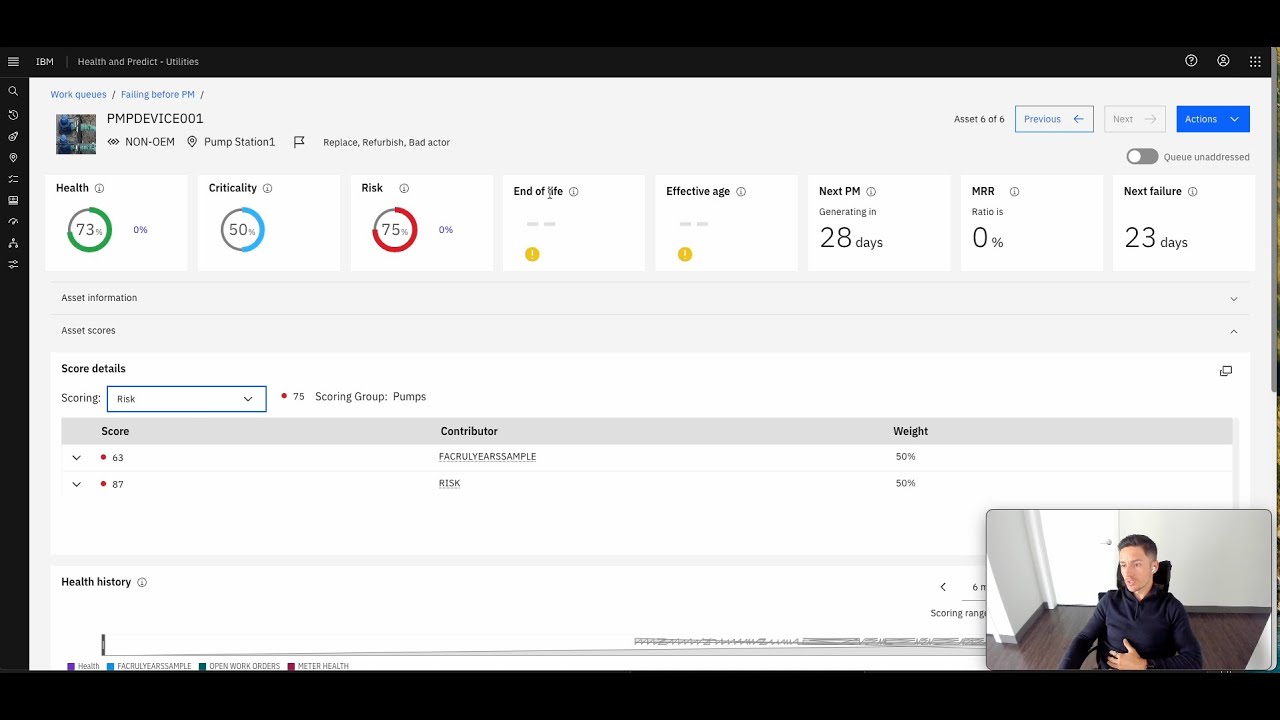Open the help question-mark icon
Image resolution: width=1280 pixels, height=720 pixels.
pos(1191,61)
